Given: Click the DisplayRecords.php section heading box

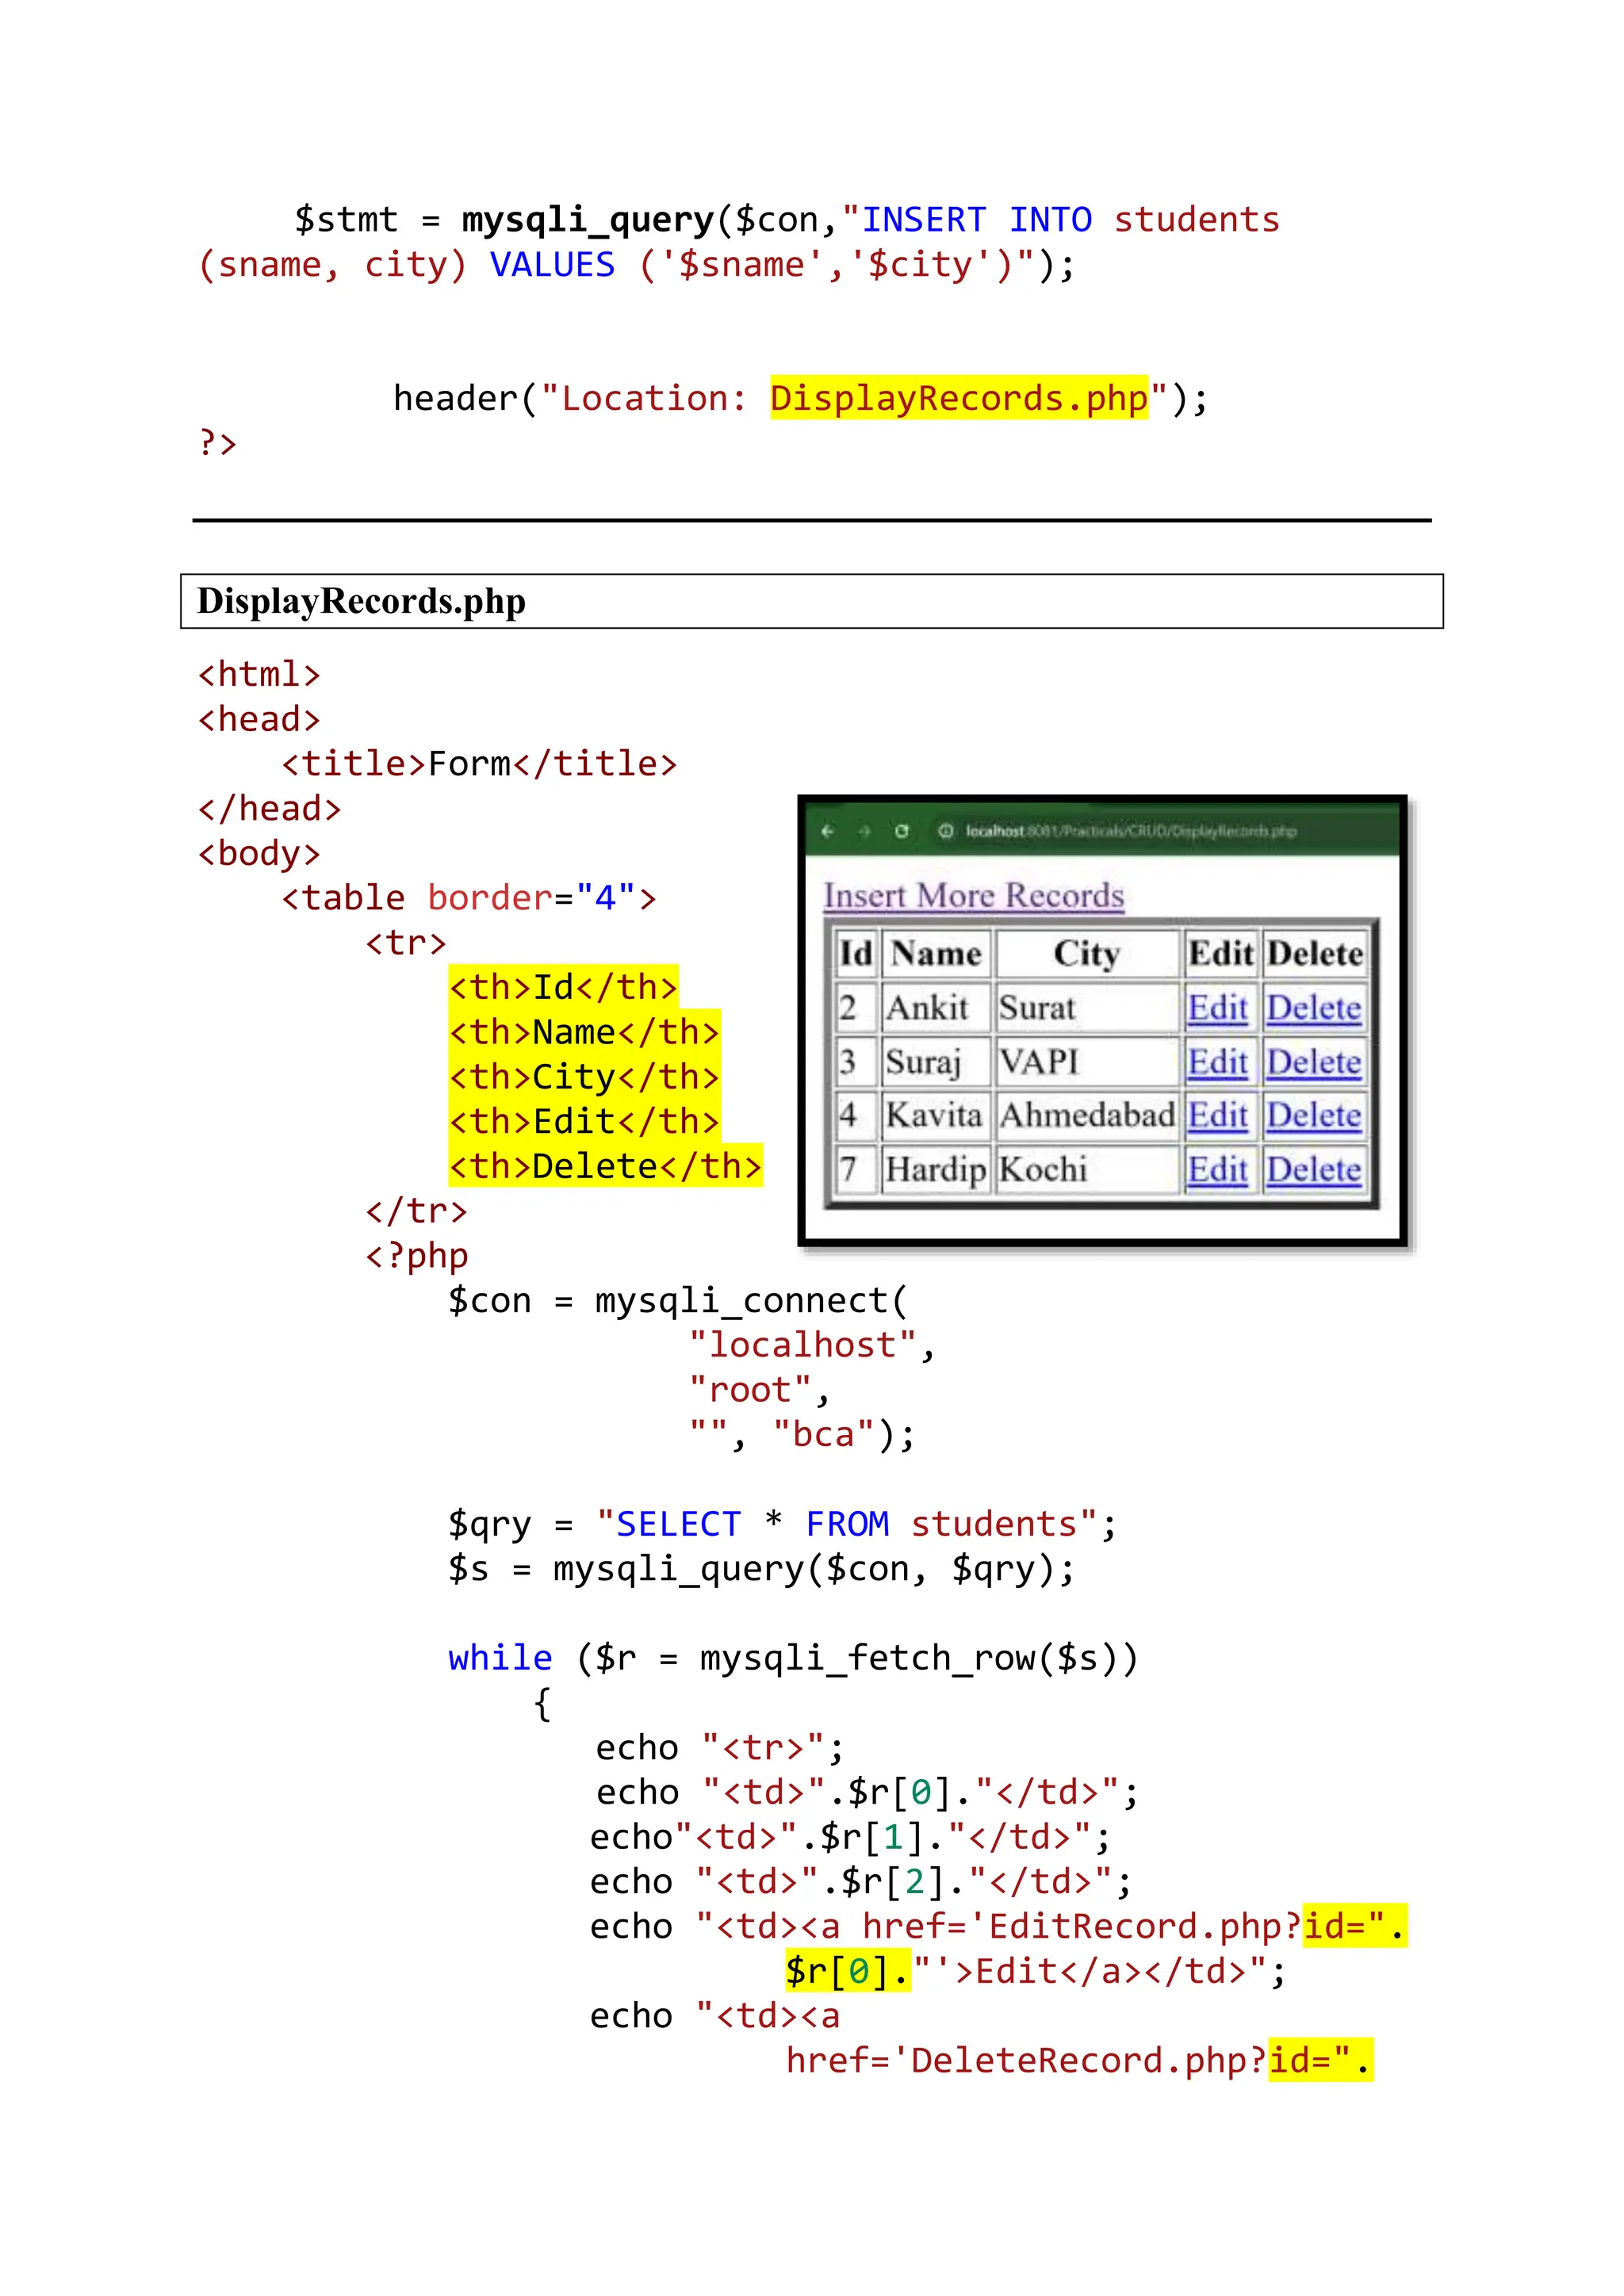Looking at the screenshot, I should point(811,601).
